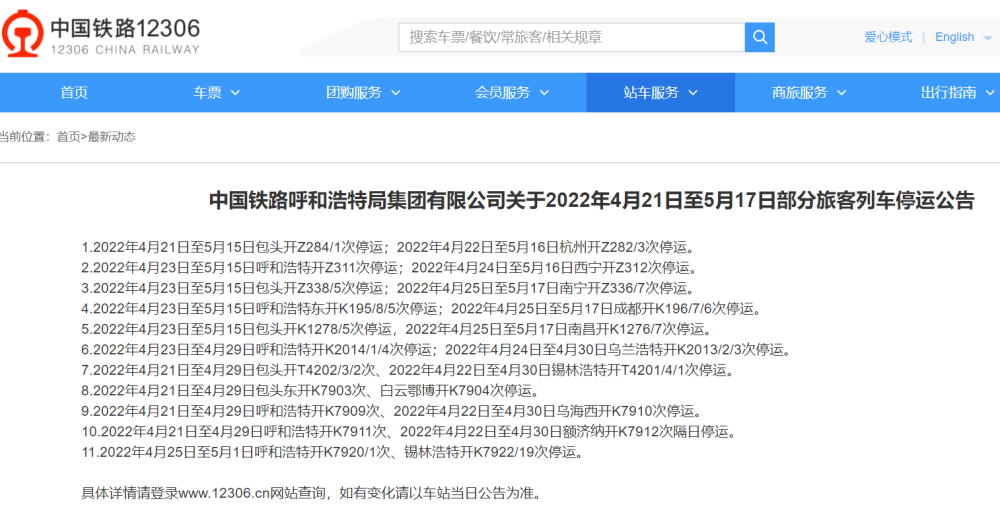Switch site language to English

click(x=954, y=37)
